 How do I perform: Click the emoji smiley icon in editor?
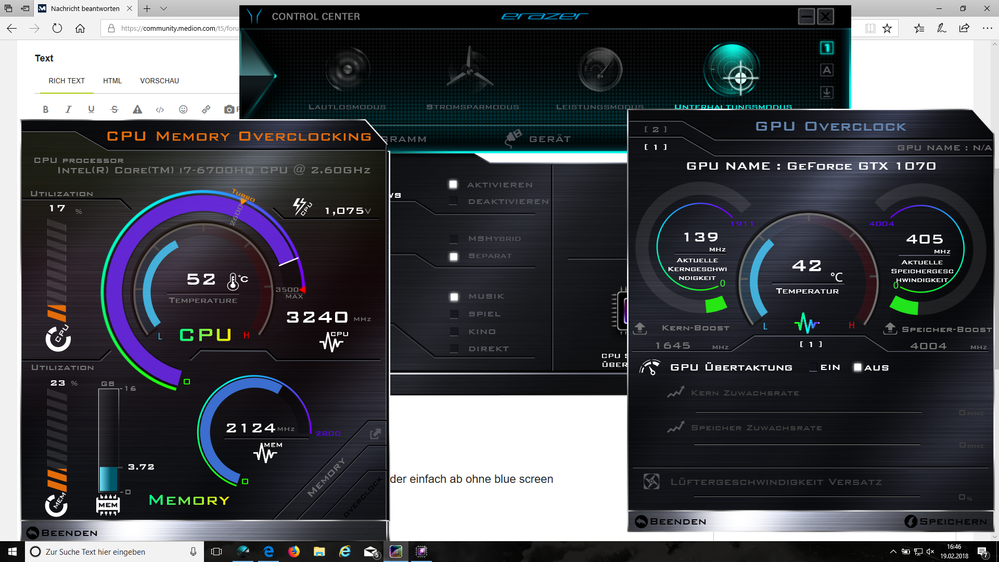[x=183, y=109]
